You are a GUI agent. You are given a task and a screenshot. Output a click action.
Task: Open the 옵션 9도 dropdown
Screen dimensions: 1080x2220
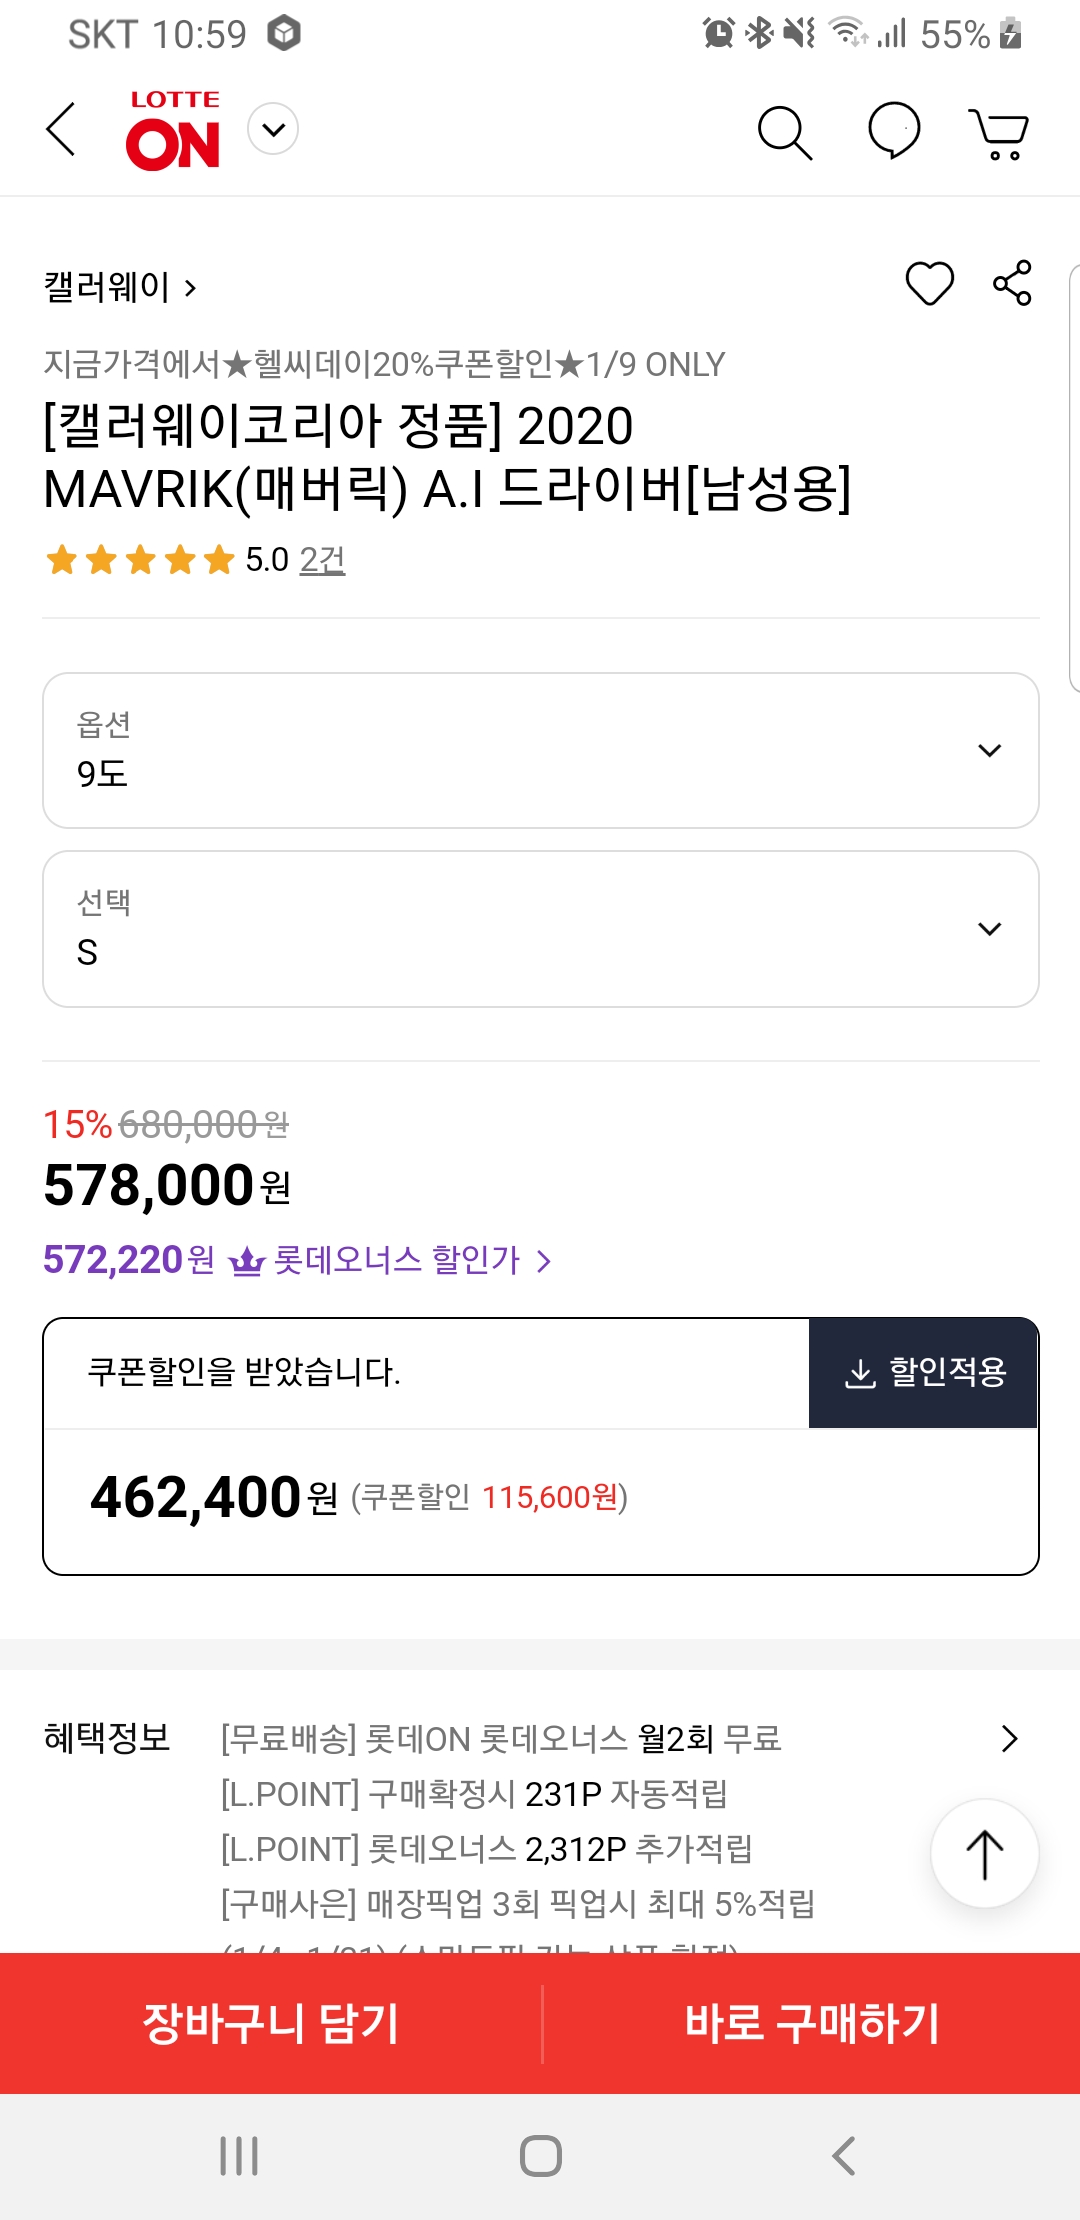tap(540, 750)
